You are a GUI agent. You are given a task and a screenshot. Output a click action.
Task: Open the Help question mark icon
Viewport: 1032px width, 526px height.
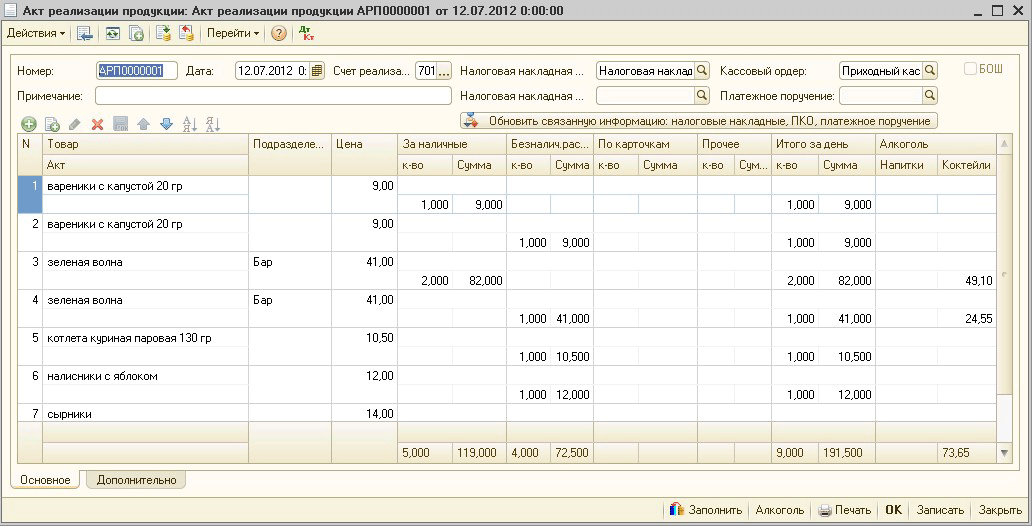point(279,33)
